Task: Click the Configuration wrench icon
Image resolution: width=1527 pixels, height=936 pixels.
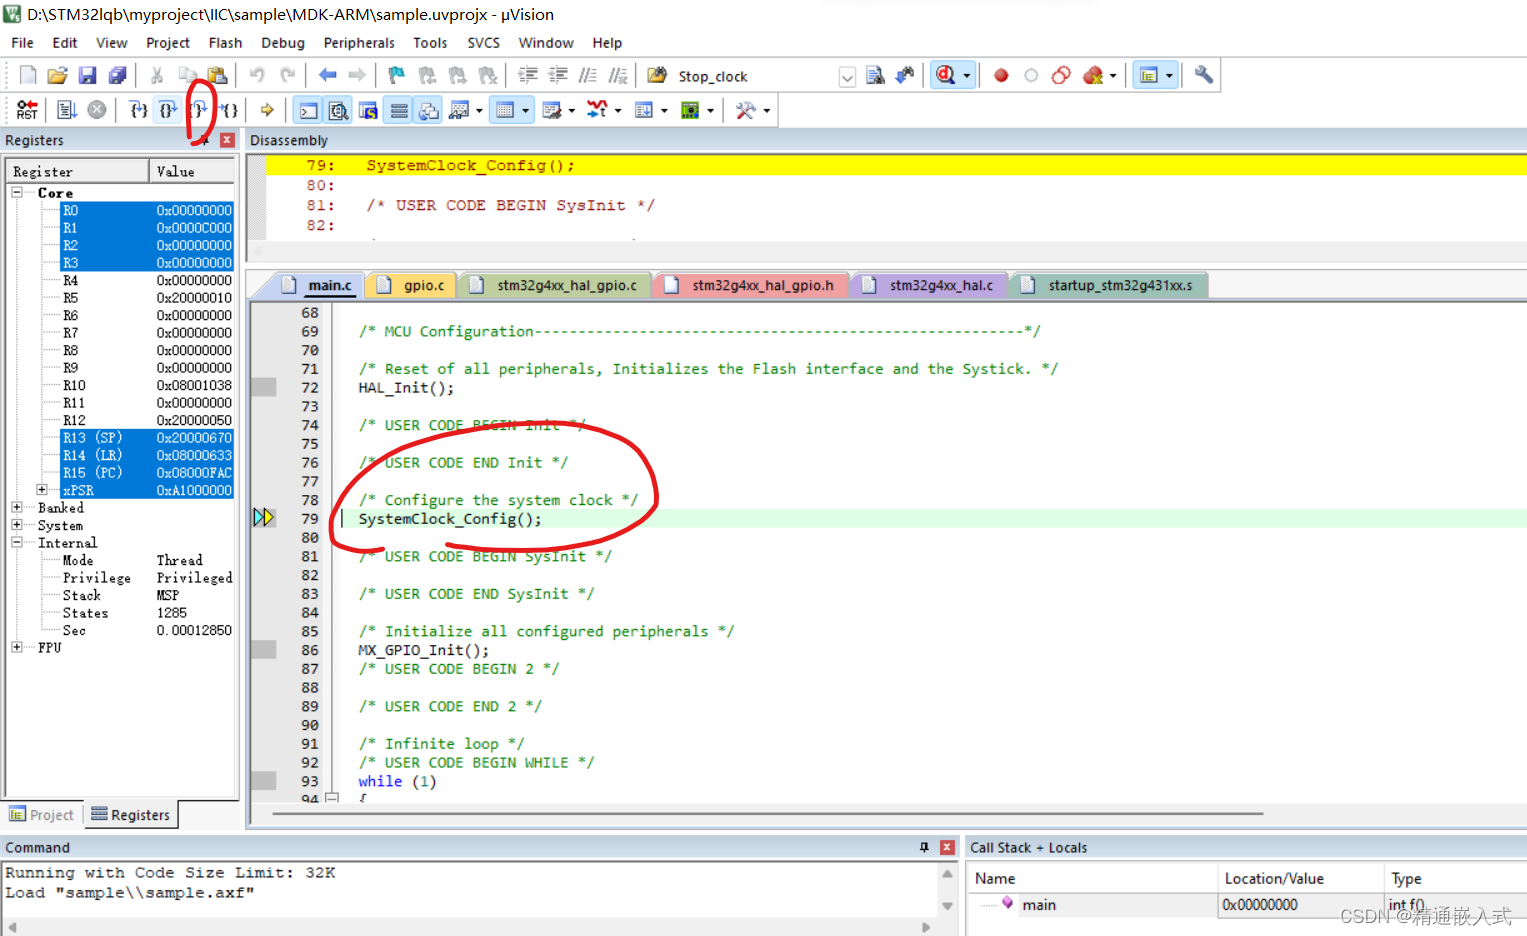Action: pyautogui.click(x=1204, y=75)
